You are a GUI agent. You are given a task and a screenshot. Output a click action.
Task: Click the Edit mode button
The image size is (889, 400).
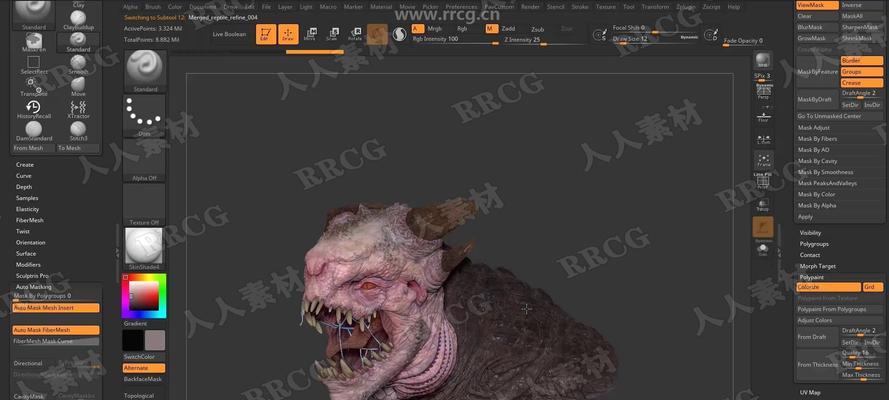click(266, 34)
